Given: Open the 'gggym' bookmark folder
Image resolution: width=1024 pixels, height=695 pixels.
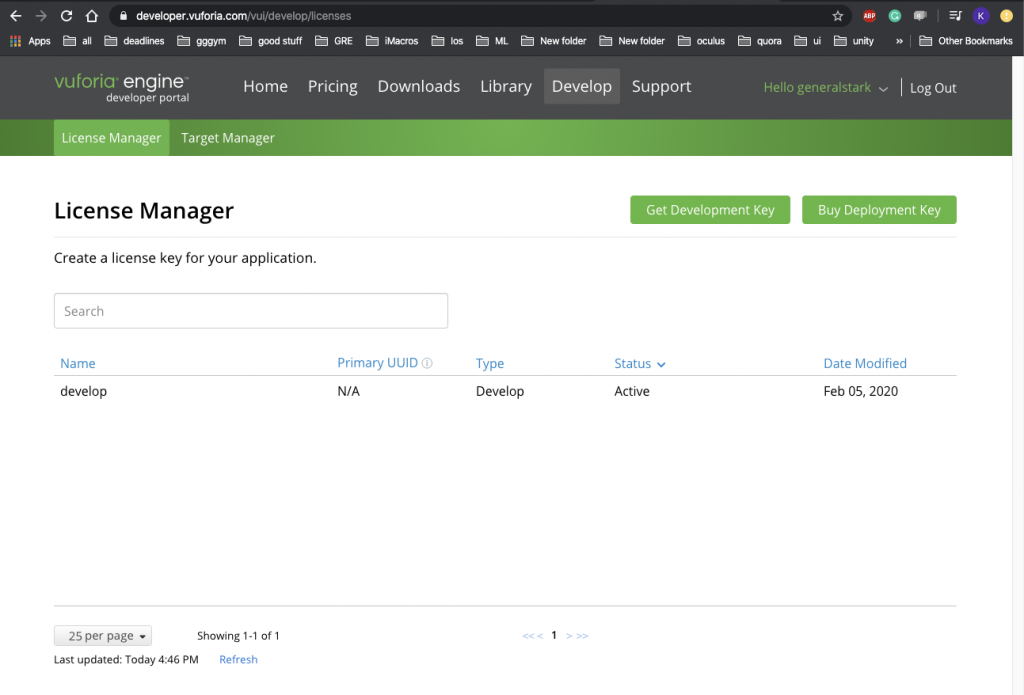Looking at the screenshot, I should click(x=202, y=40).
